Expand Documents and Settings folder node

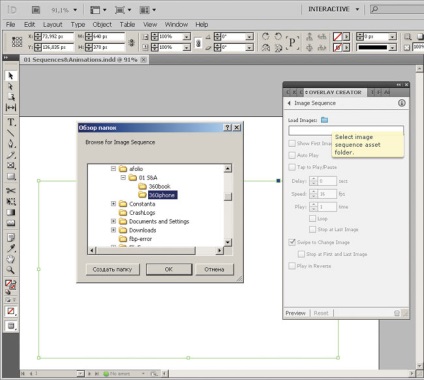coord(113,221)
